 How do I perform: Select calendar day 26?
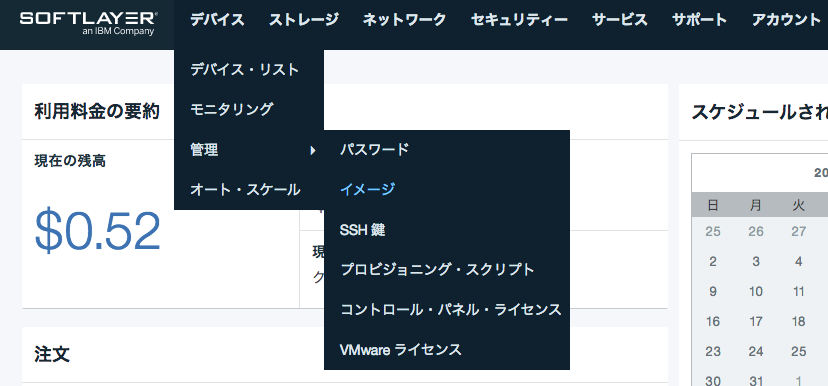point(756,231)
